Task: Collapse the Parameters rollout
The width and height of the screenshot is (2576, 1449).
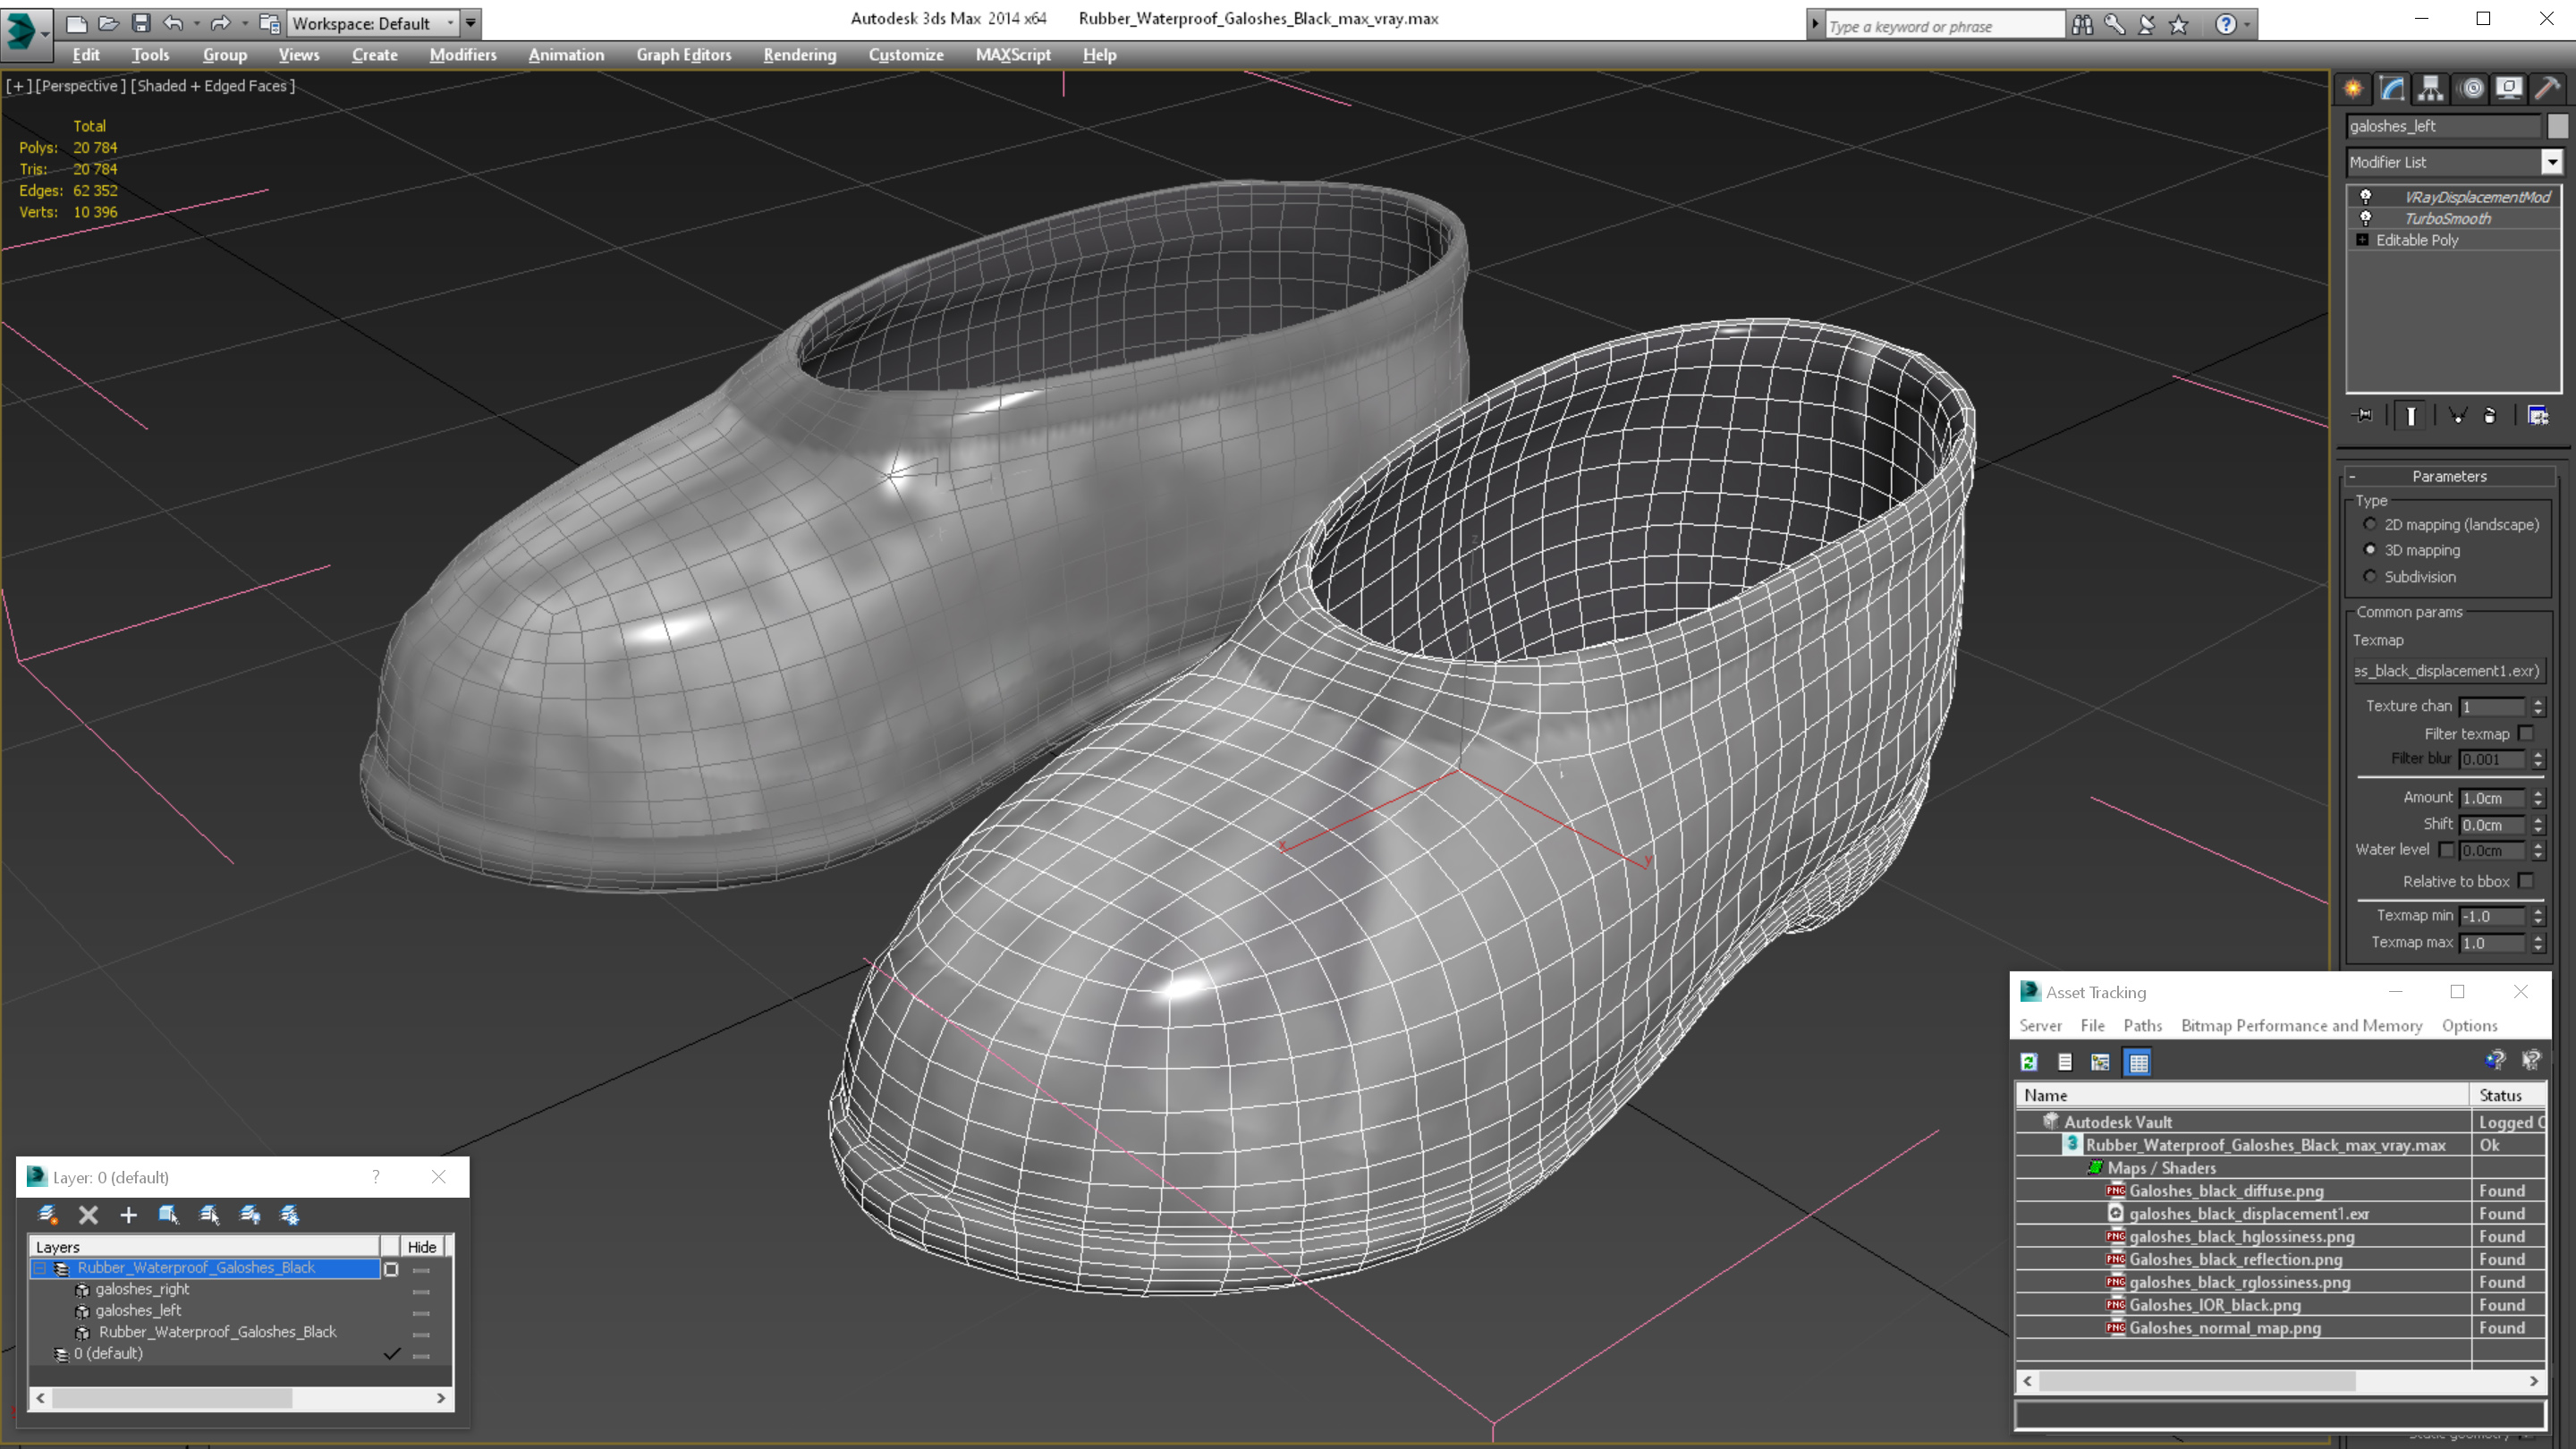Action: (x=2448, y=476)
